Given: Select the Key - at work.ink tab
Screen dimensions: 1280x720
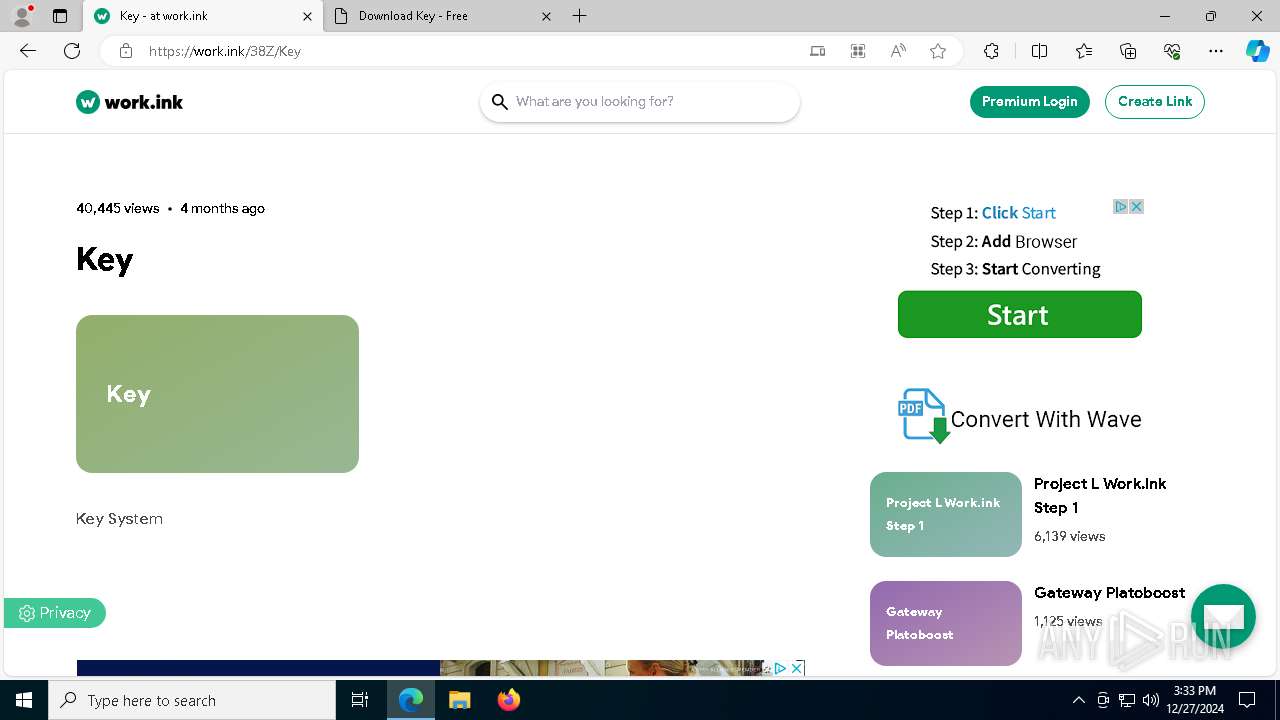Looking at the screenshot, I should click(x=203, y=16).
